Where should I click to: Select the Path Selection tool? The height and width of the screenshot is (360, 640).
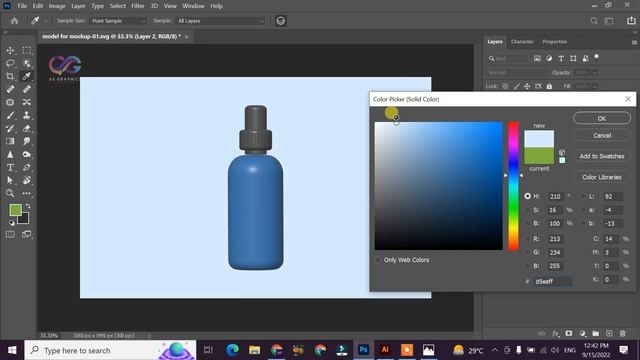click(x=10, y=180)
